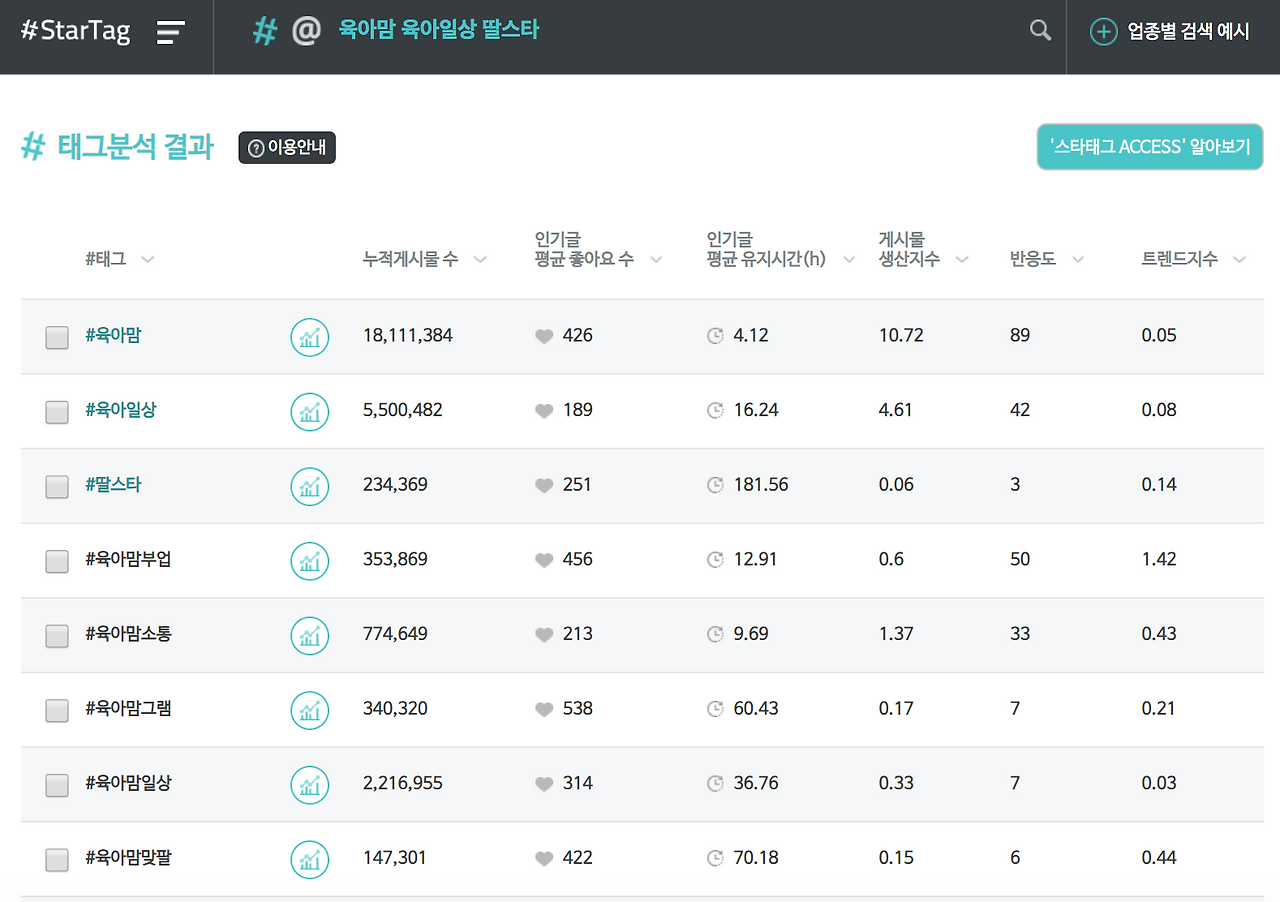
Task: Open 업종별 검색 예시 menu
Action: [1170, 32]
